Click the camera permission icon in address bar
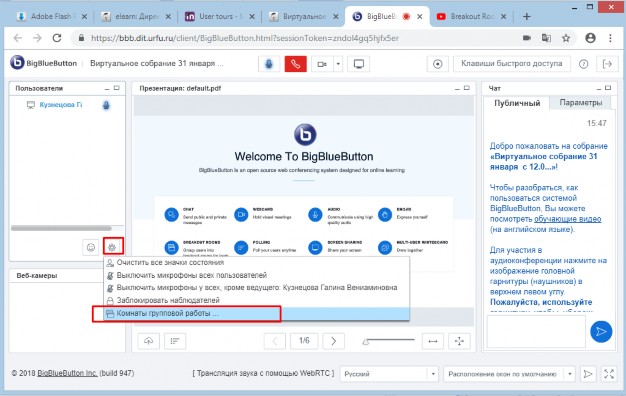The image size is (626, 396). (x=527, y=38)
